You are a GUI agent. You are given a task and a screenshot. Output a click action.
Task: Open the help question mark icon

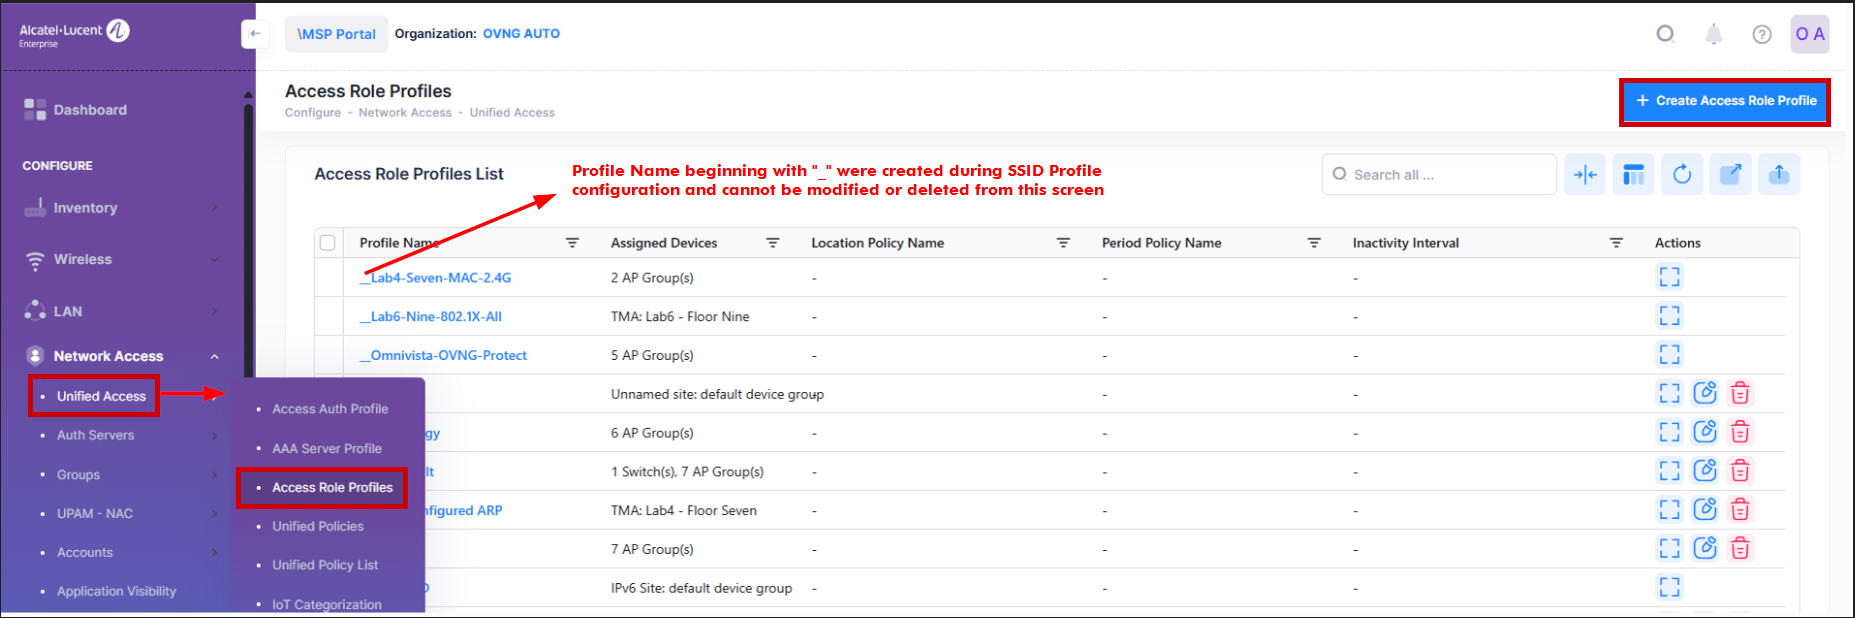[x=1762, y=35]
